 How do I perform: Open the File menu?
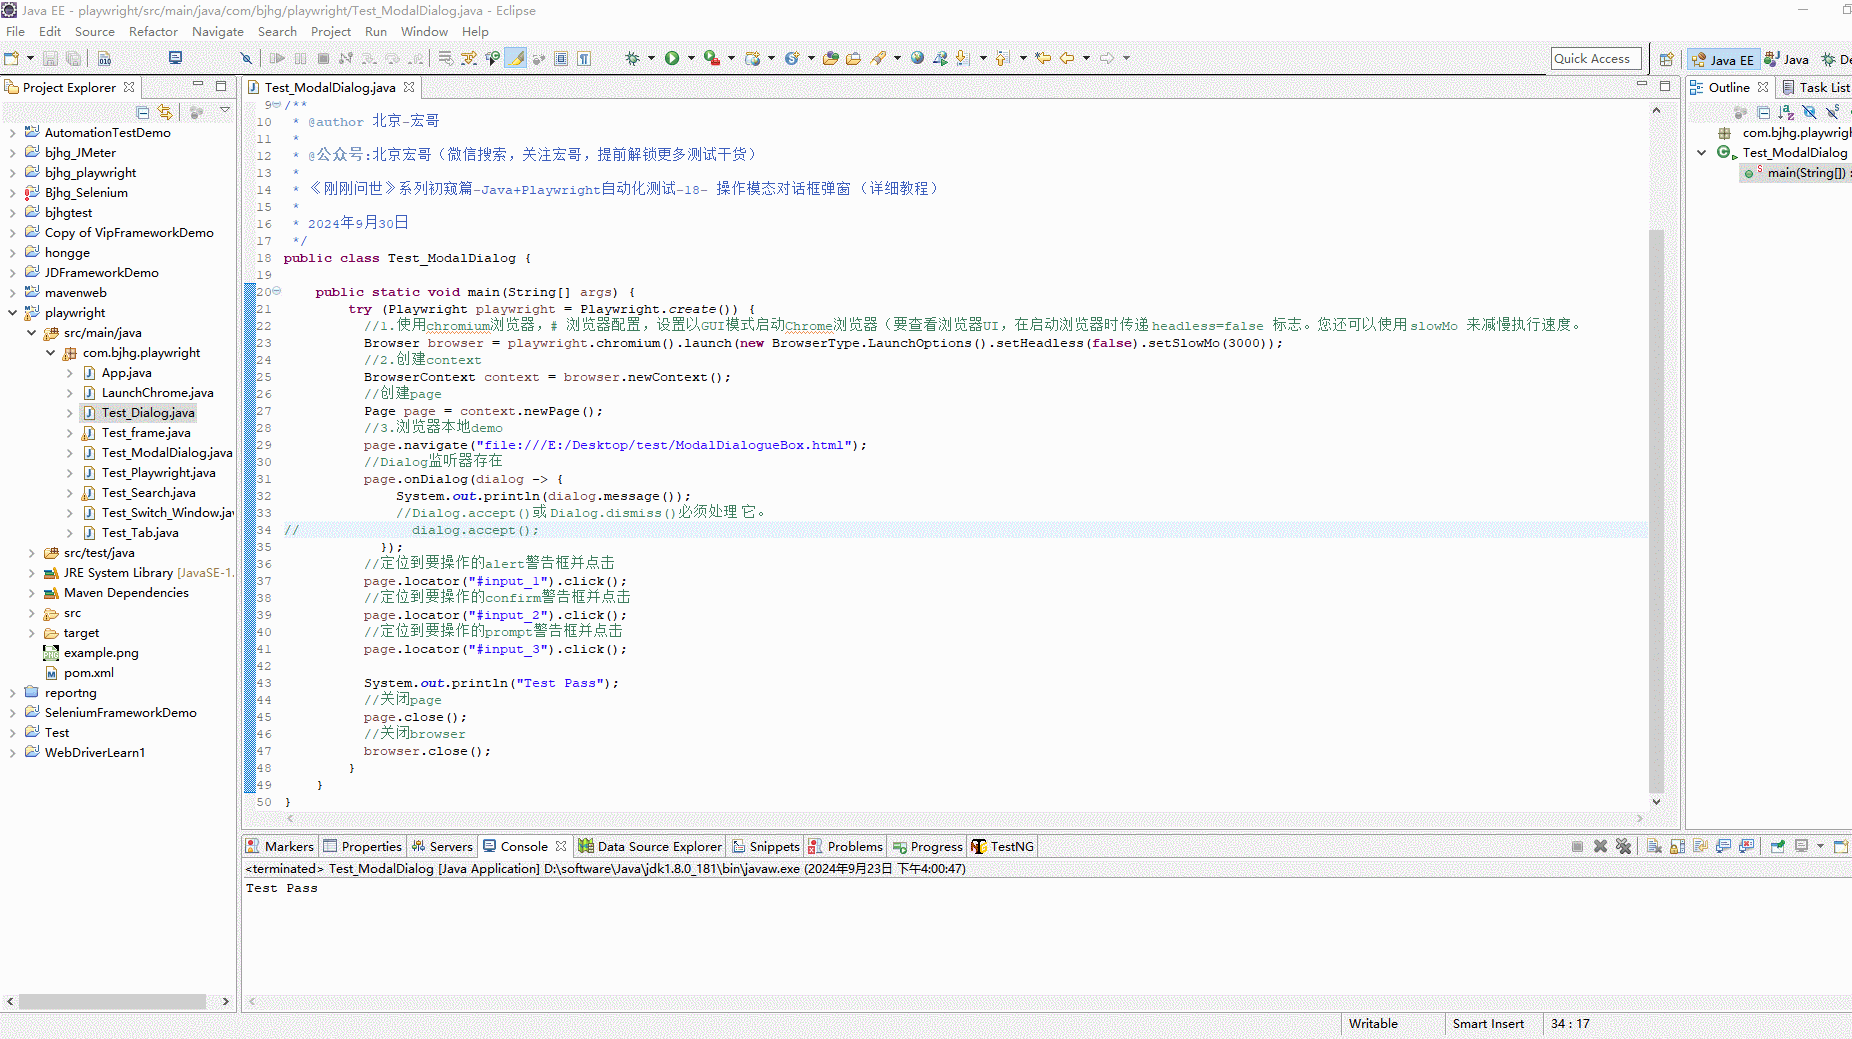click(15, 31)
